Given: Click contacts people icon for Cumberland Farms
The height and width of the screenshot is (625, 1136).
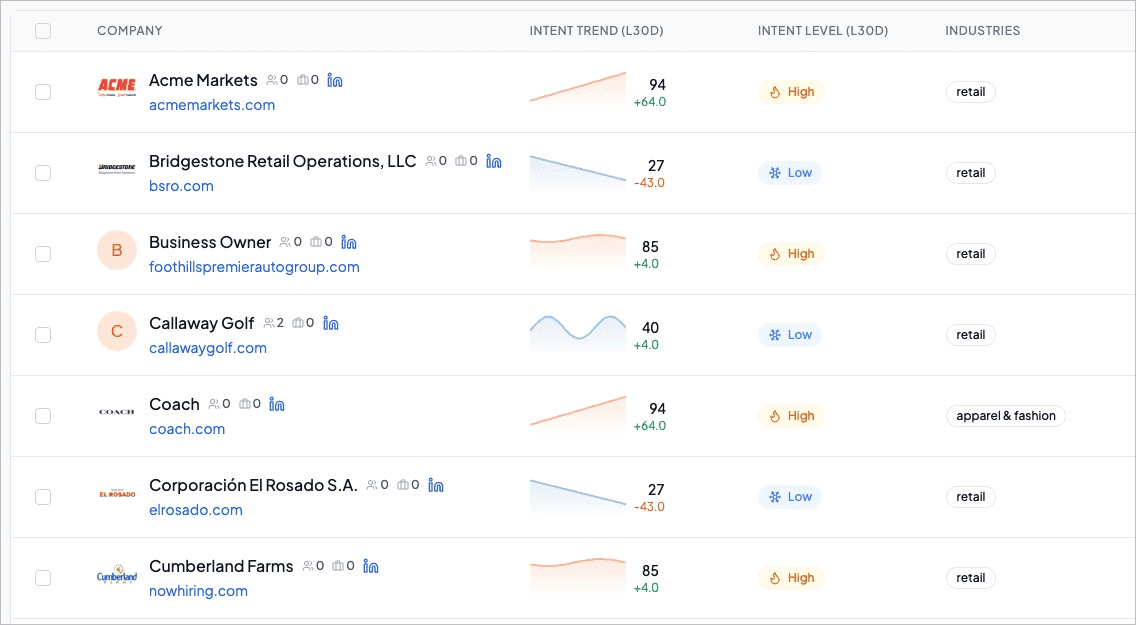Looking at the screenshot, I should [x=308, y=567].
